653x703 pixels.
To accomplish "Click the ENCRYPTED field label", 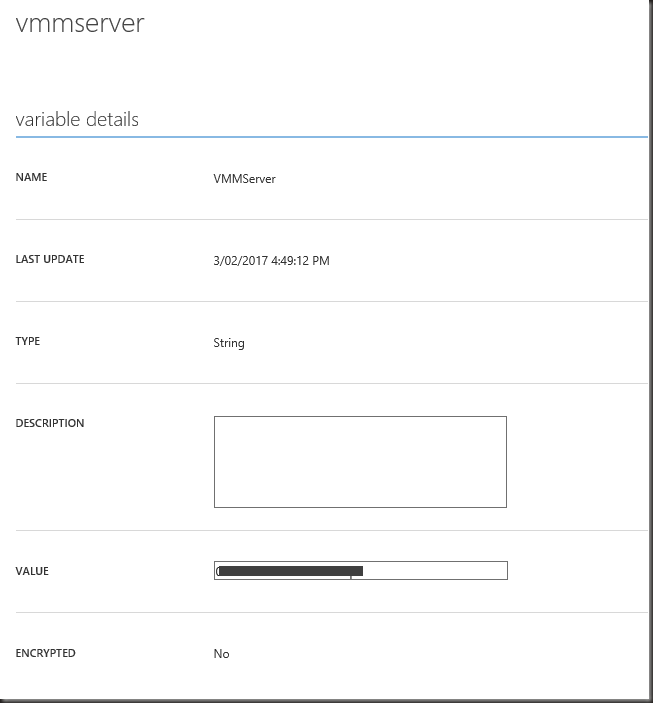I will click(45, 653).
